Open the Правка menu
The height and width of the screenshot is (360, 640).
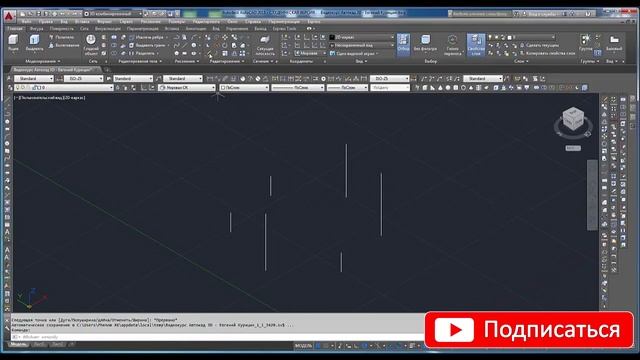coord(45,21)
